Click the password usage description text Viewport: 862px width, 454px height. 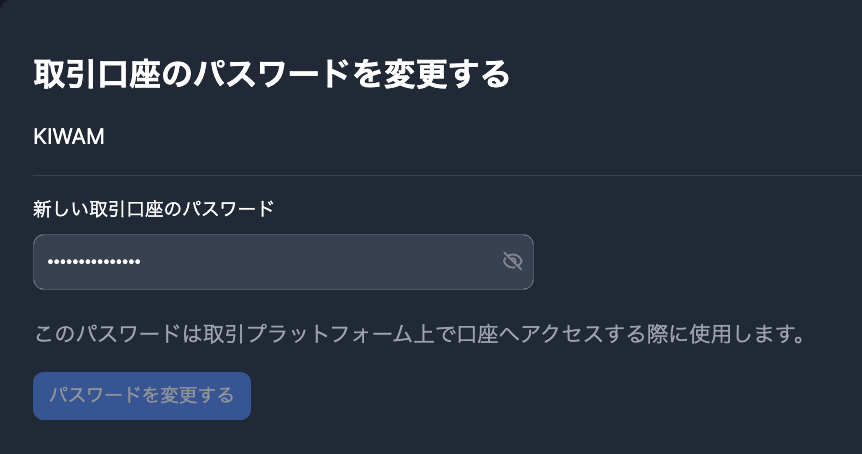click(420, 333)
